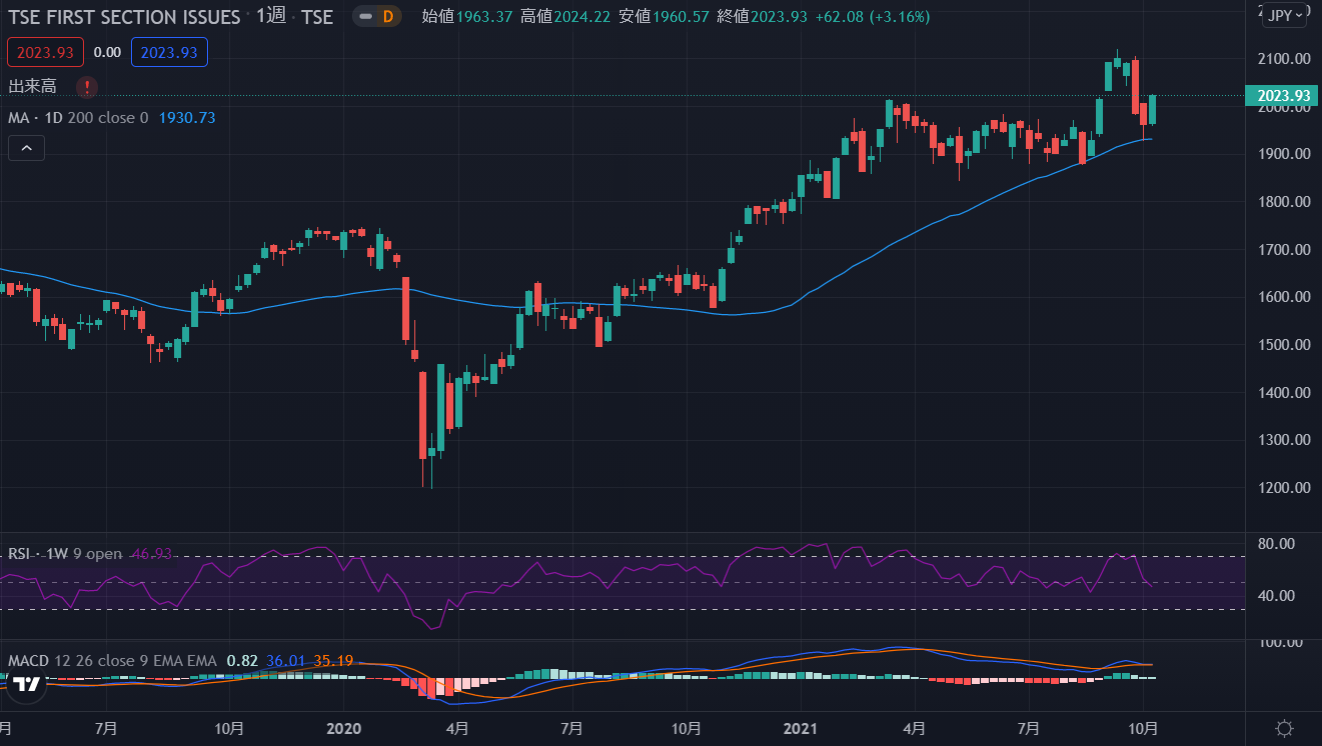Click the green 2023.93 price axis tag
The height and width of the screenshot is (746, 1322).
point(1283,96)
